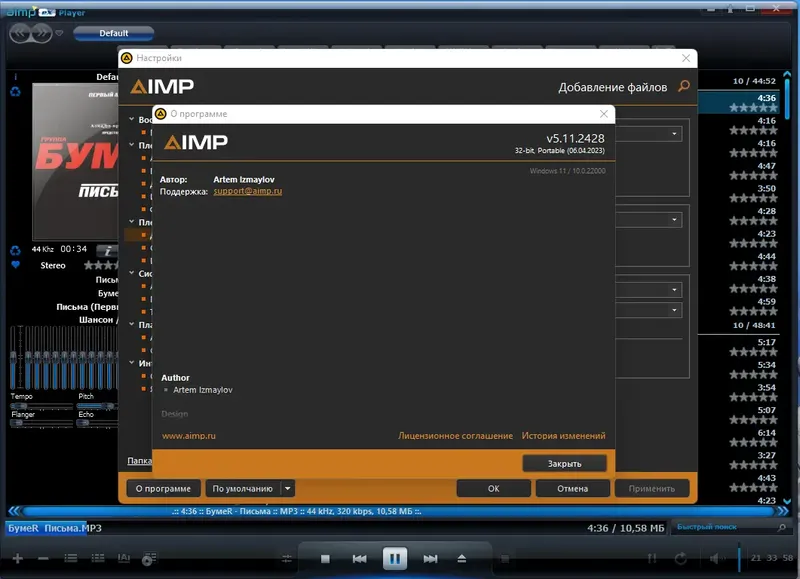
Task: Pause the current playback
Action: click(x=395, y=558)
